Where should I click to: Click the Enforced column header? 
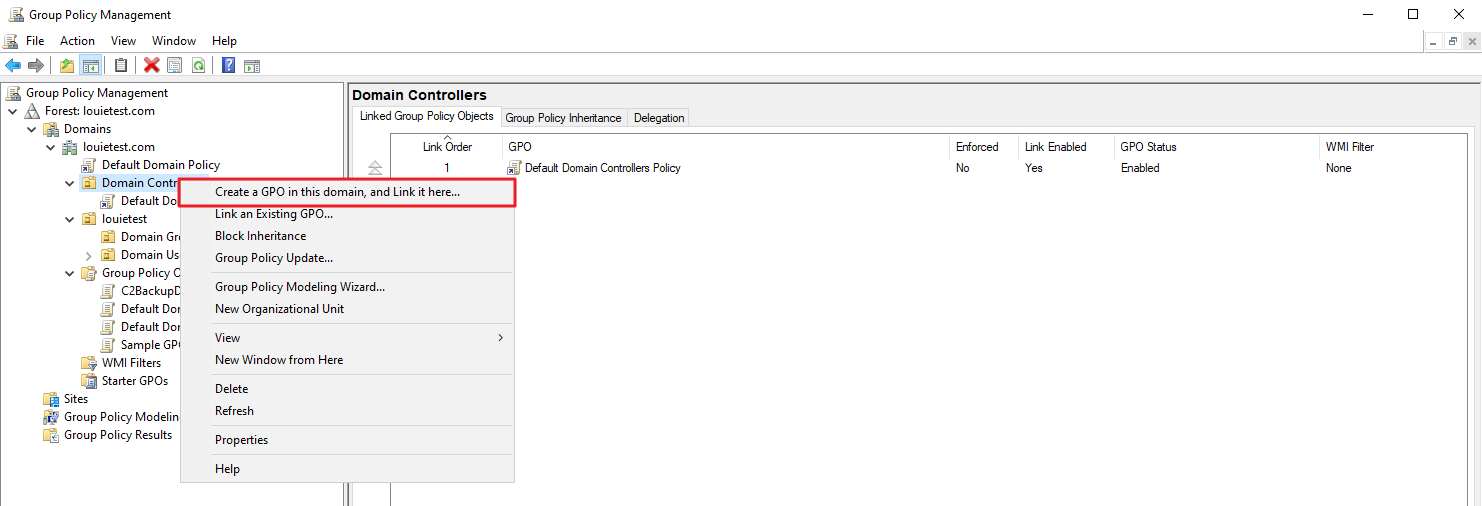click(x=984, y=147)
